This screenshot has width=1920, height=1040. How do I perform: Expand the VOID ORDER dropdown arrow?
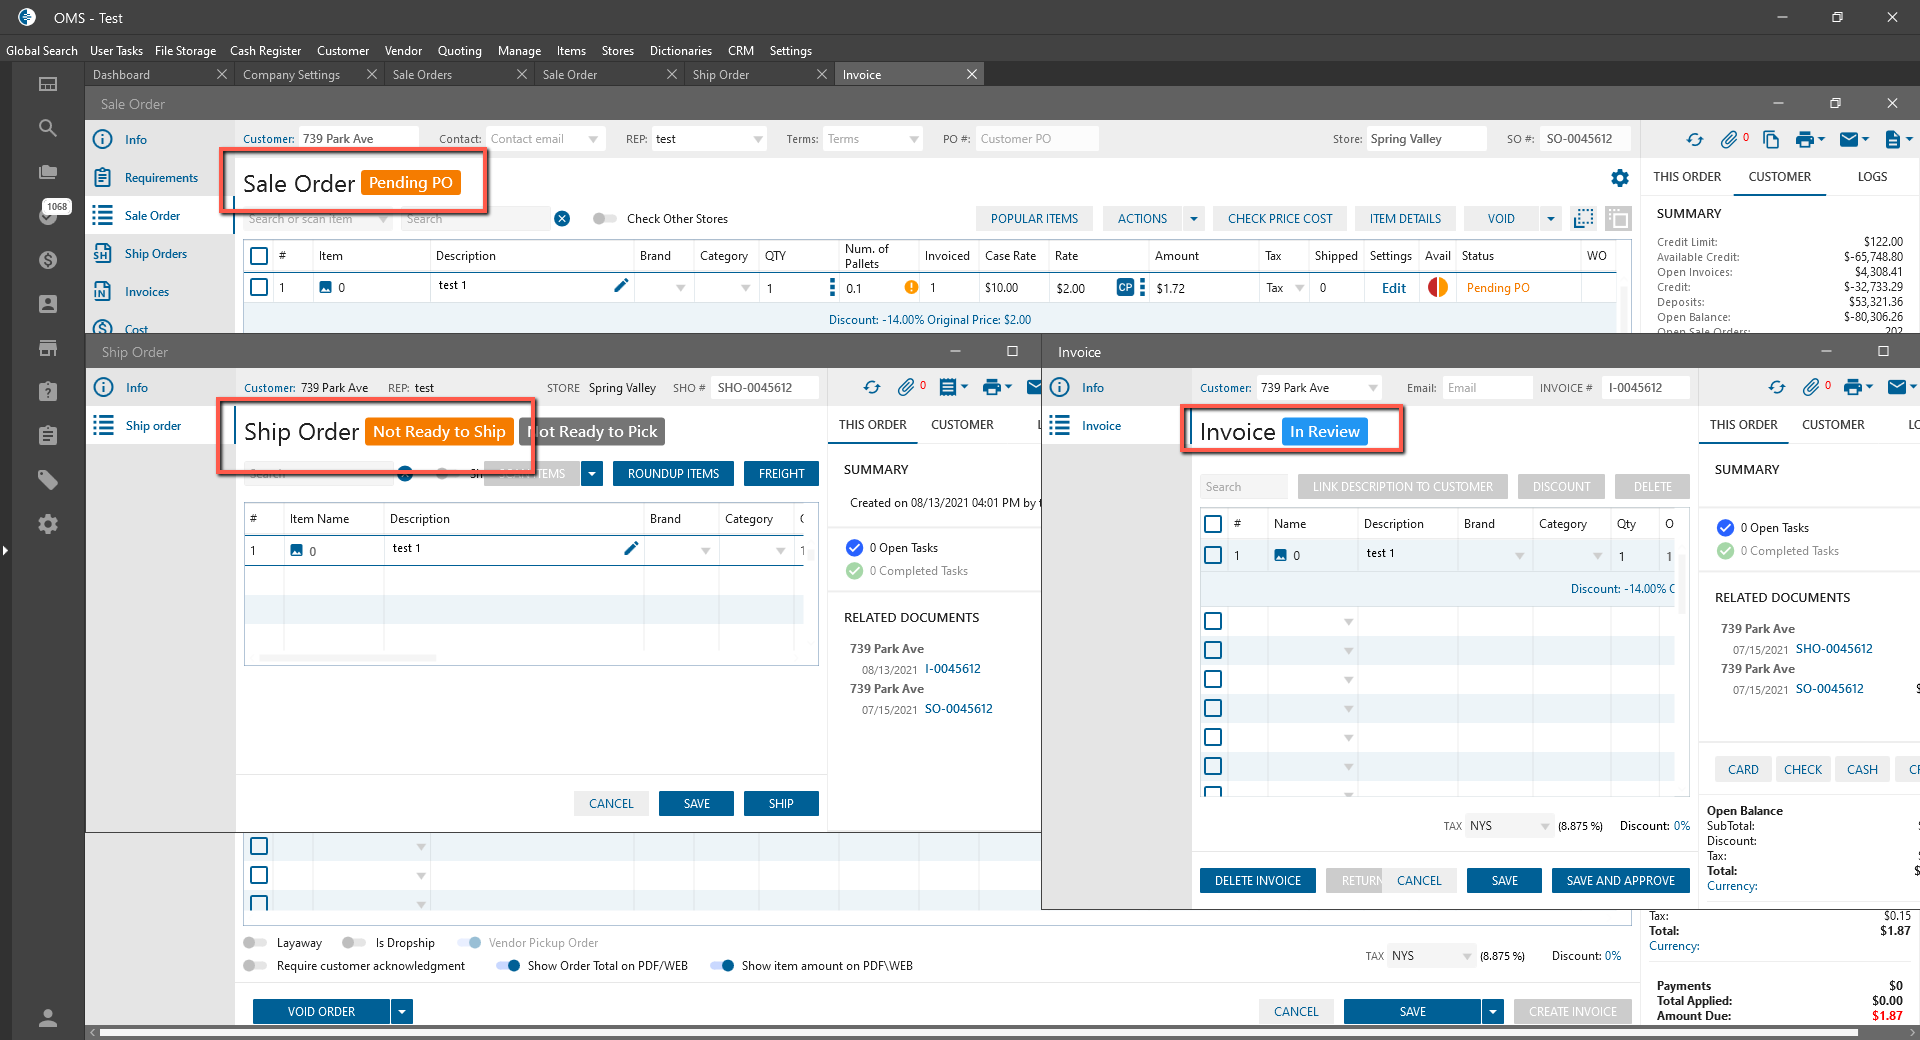[x=402, y=1012]
